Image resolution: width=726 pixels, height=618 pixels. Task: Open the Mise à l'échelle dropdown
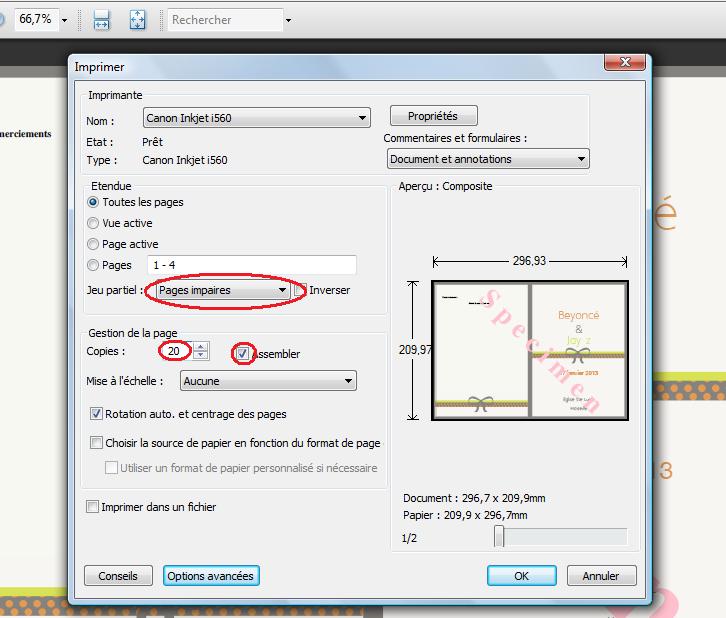pos(268,381)
